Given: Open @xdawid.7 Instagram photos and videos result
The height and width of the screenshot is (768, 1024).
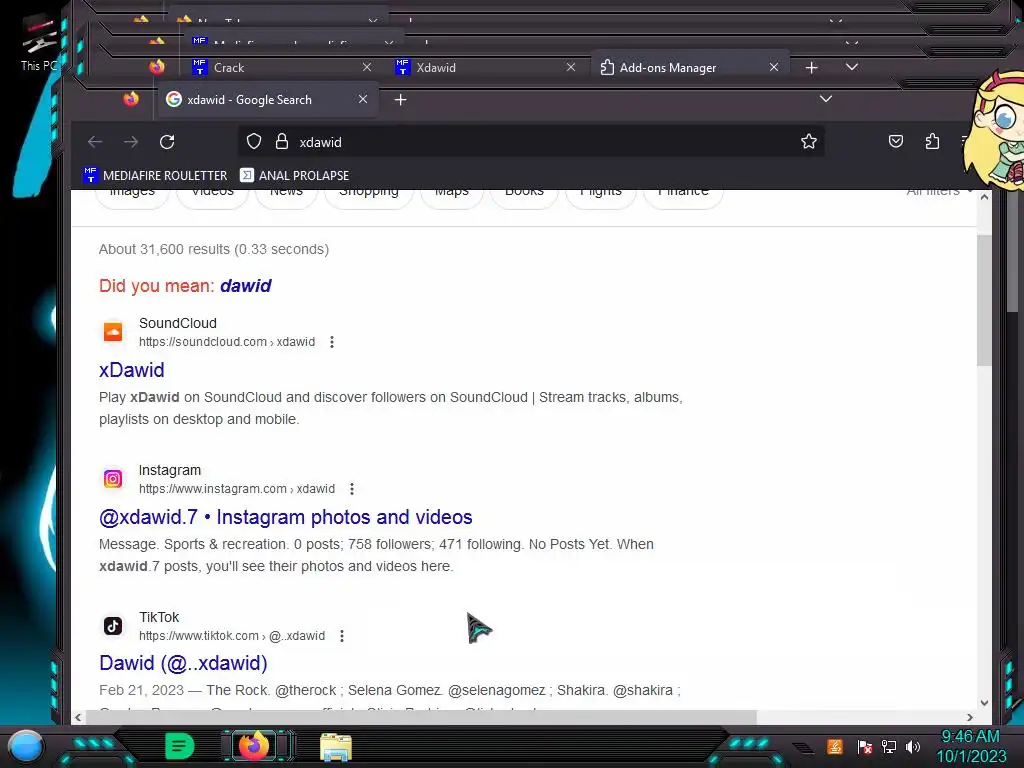Looking at the screenshot, I should [285, 517].
